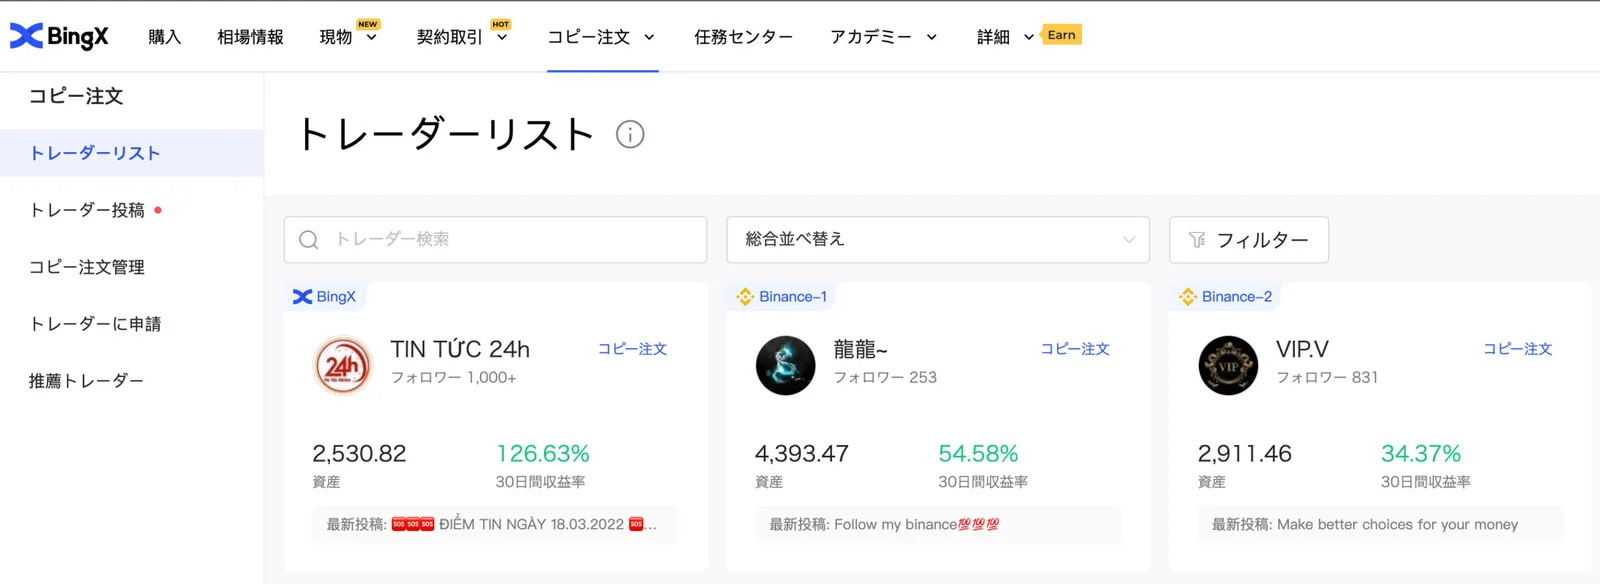This screenshot has width=1600, height=584.
Task: Open VIP.V trader avatar
Action: tap(1228, 366)
